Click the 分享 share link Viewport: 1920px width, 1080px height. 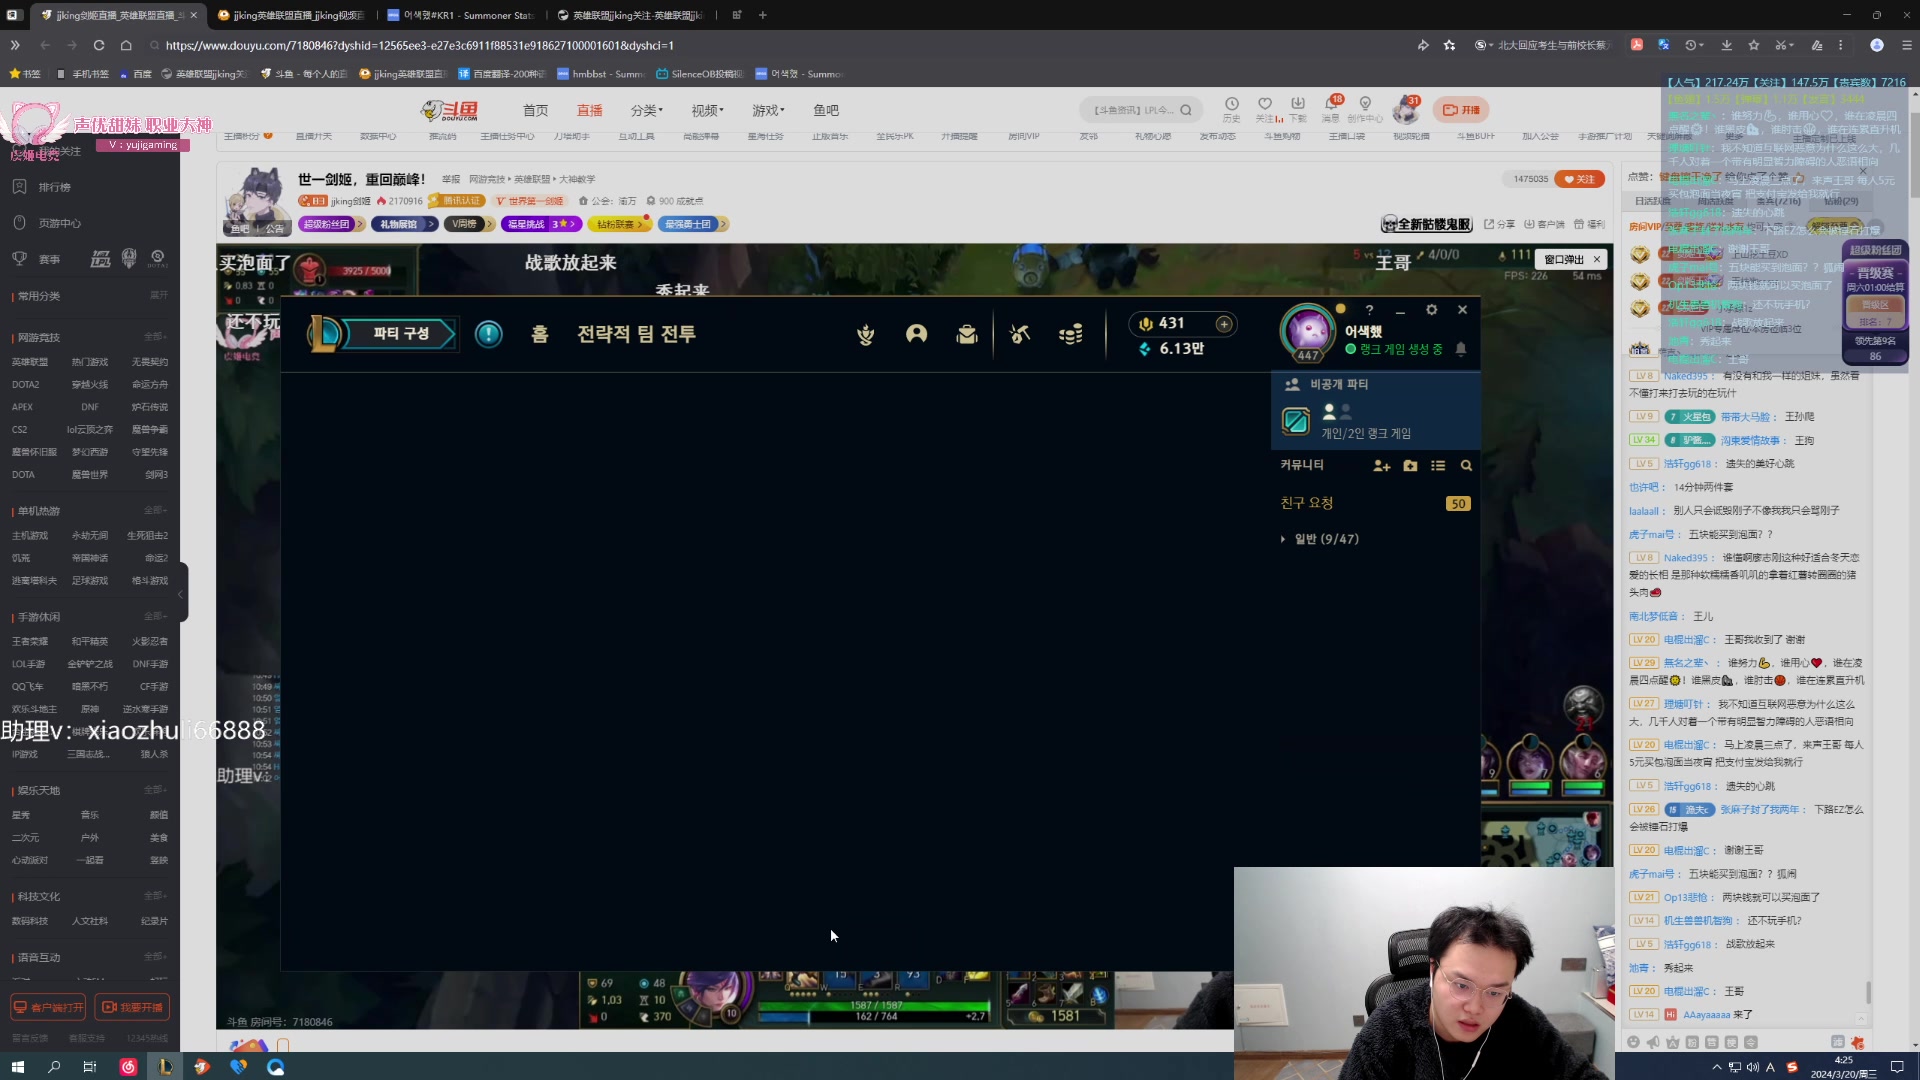pyautogui.click(x=1499, y=224)
